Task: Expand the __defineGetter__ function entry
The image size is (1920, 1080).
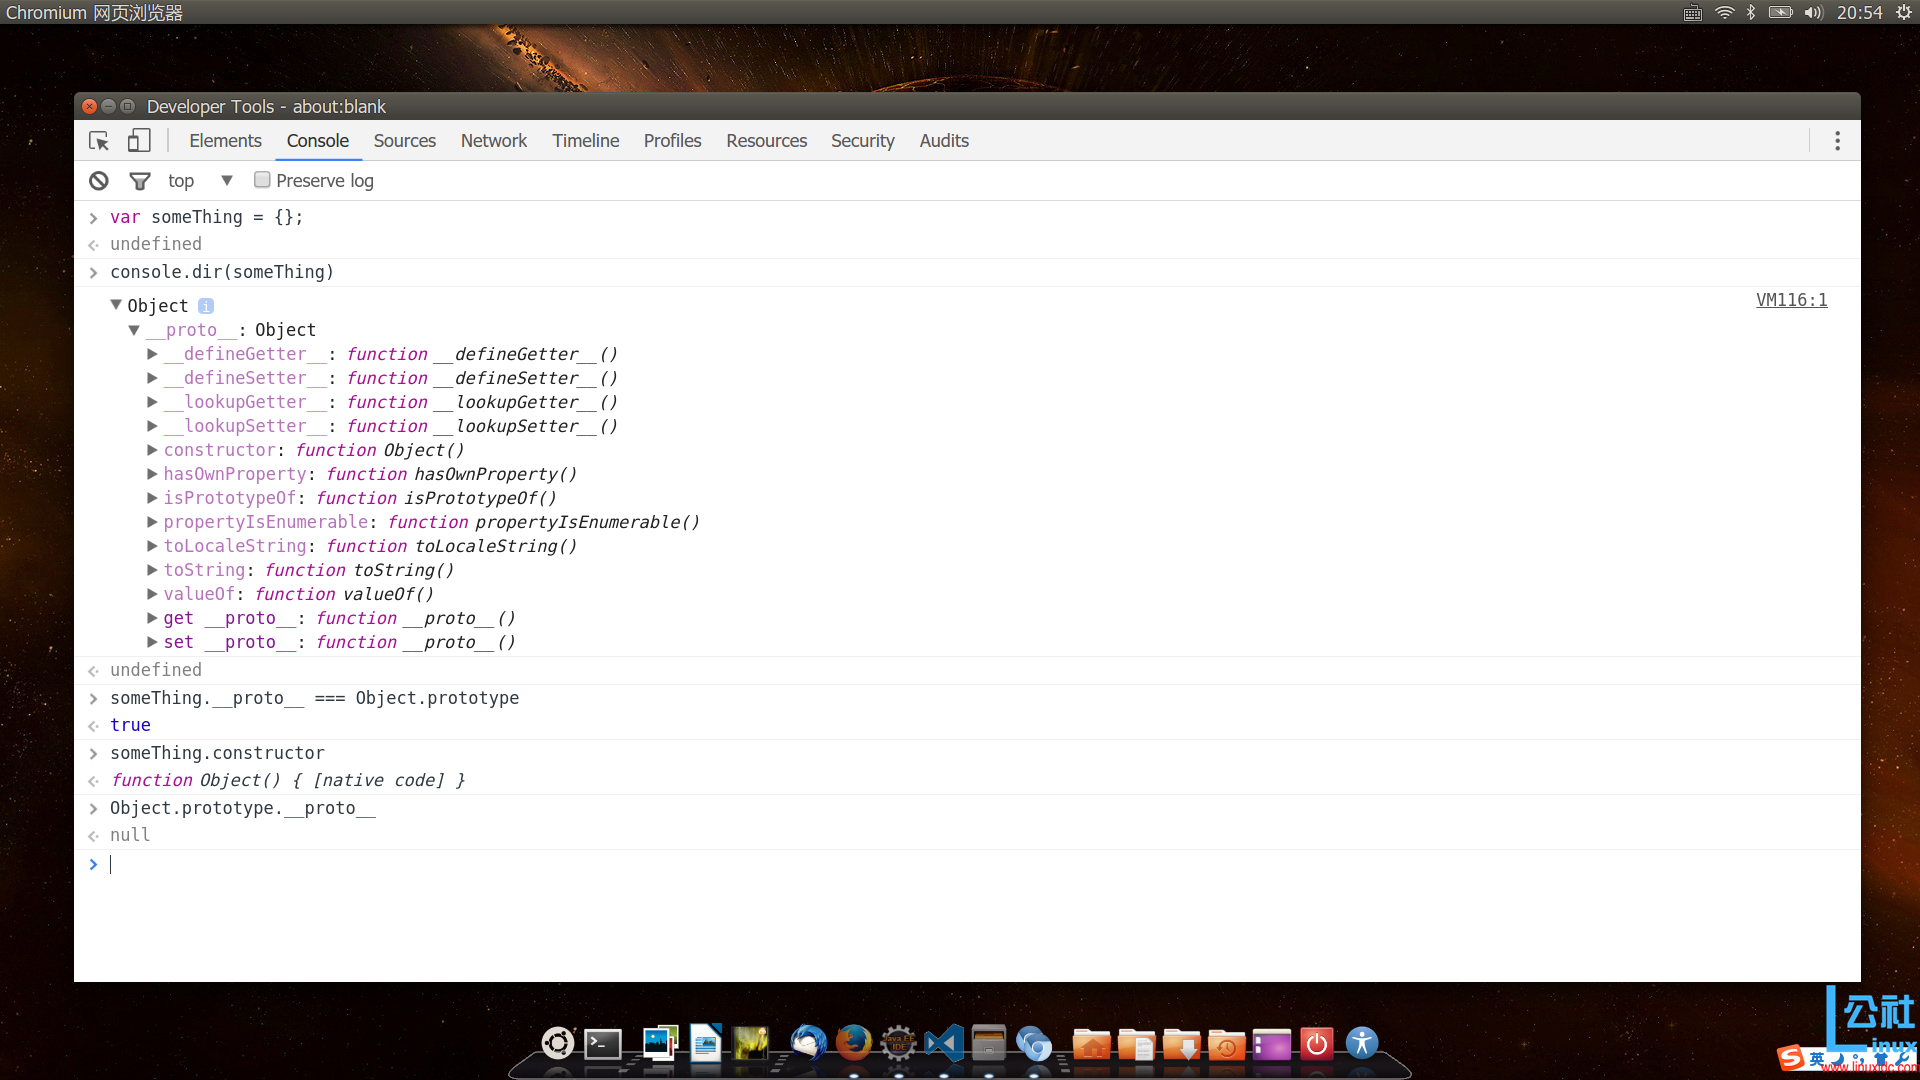Action: [x=152, y=354]
